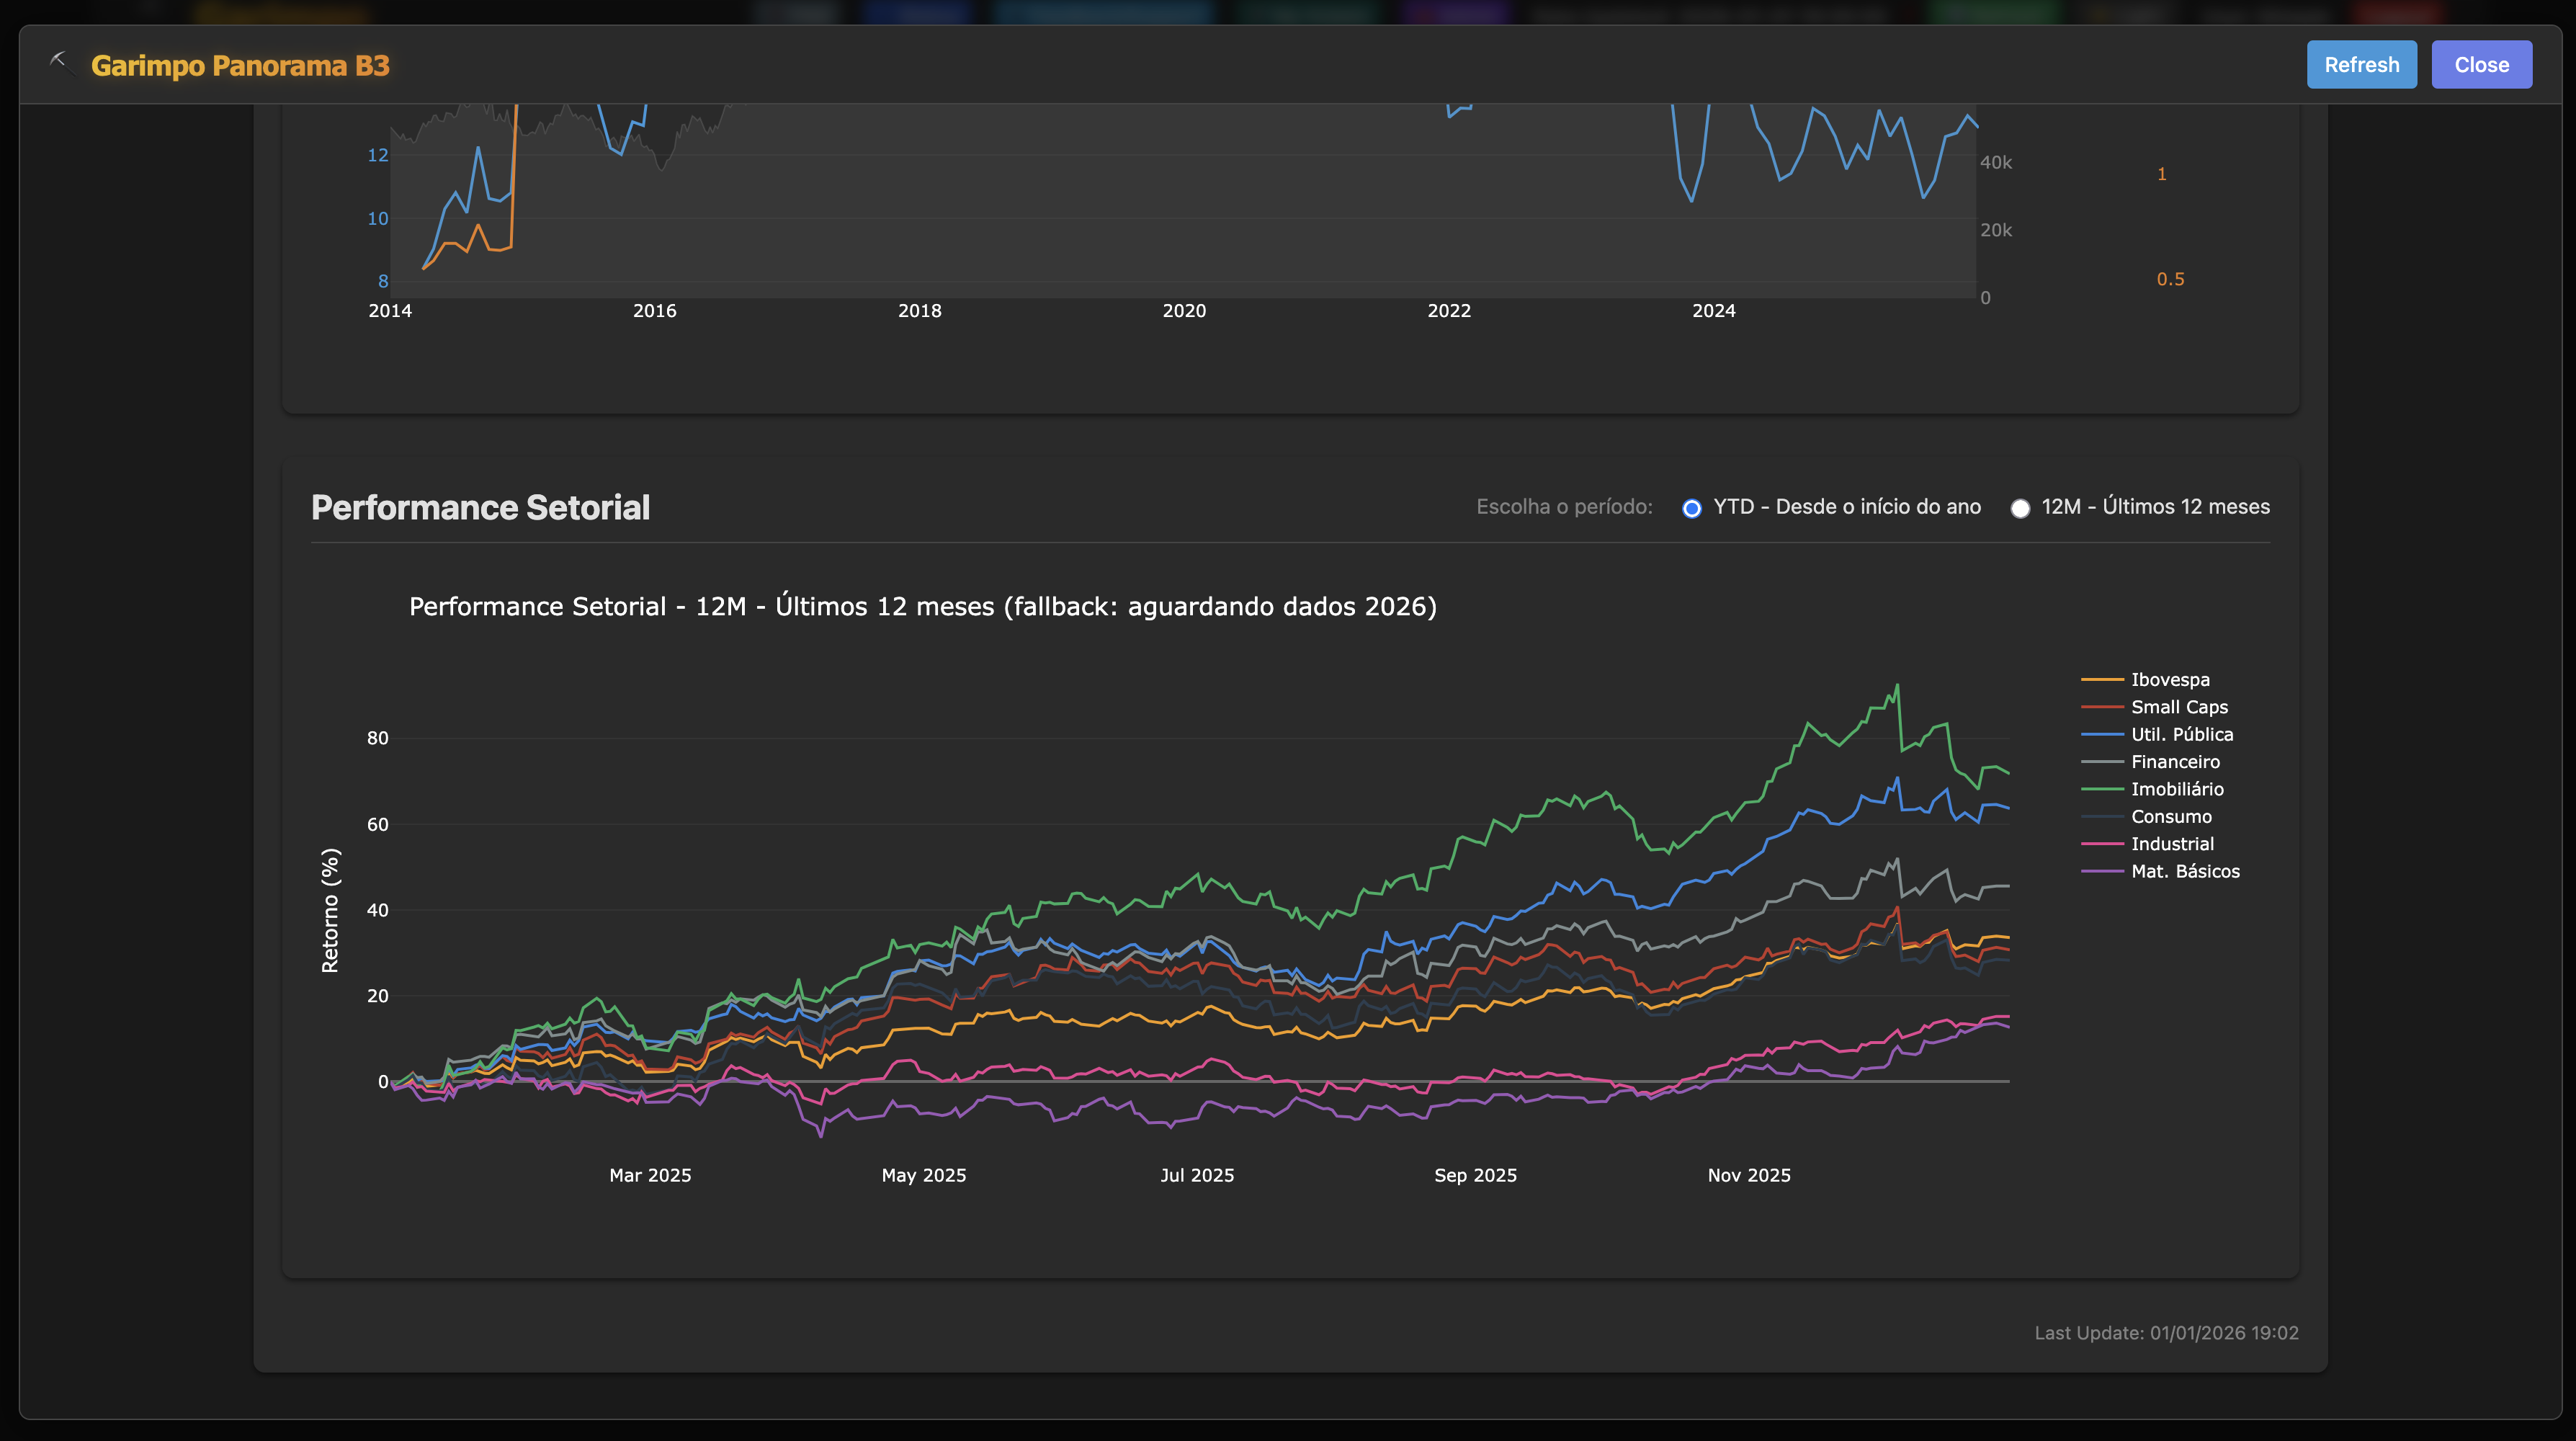The height and width of the screenshot is (1441, 2576).
Task: Hide Util. Pública series via legend
Action: [2181, 734]
